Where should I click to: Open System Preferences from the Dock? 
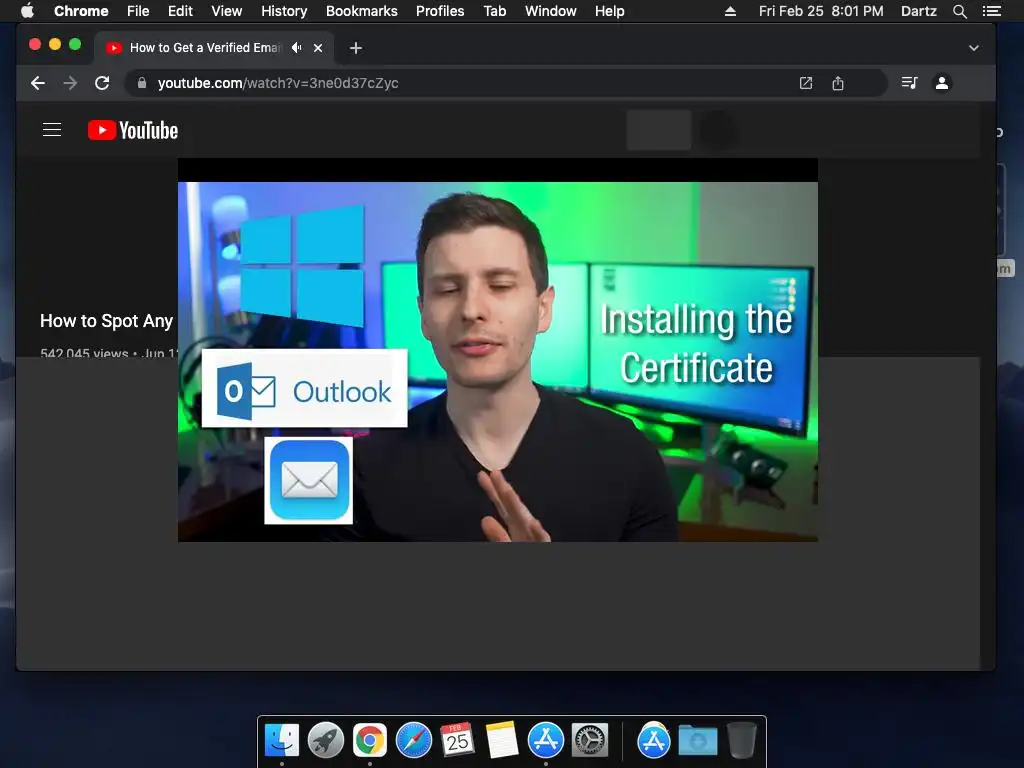(590, 741)
